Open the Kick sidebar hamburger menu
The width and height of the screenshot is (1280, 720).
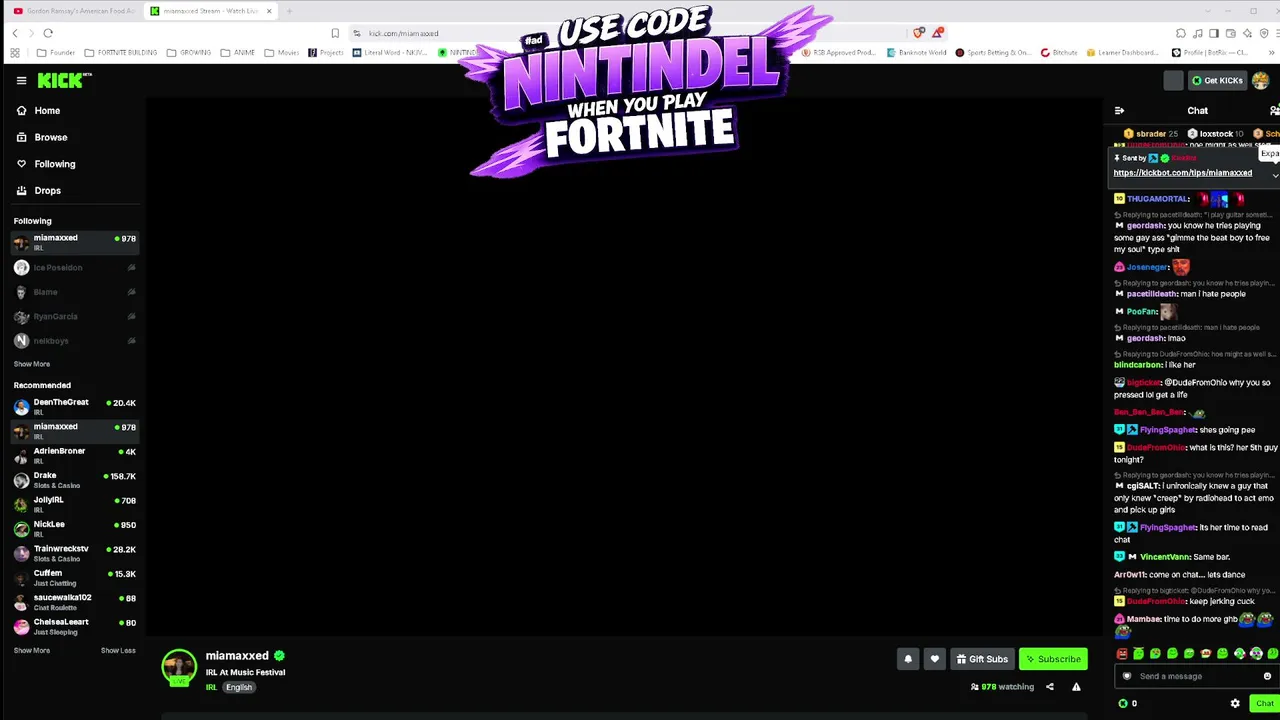pos(21,81)
